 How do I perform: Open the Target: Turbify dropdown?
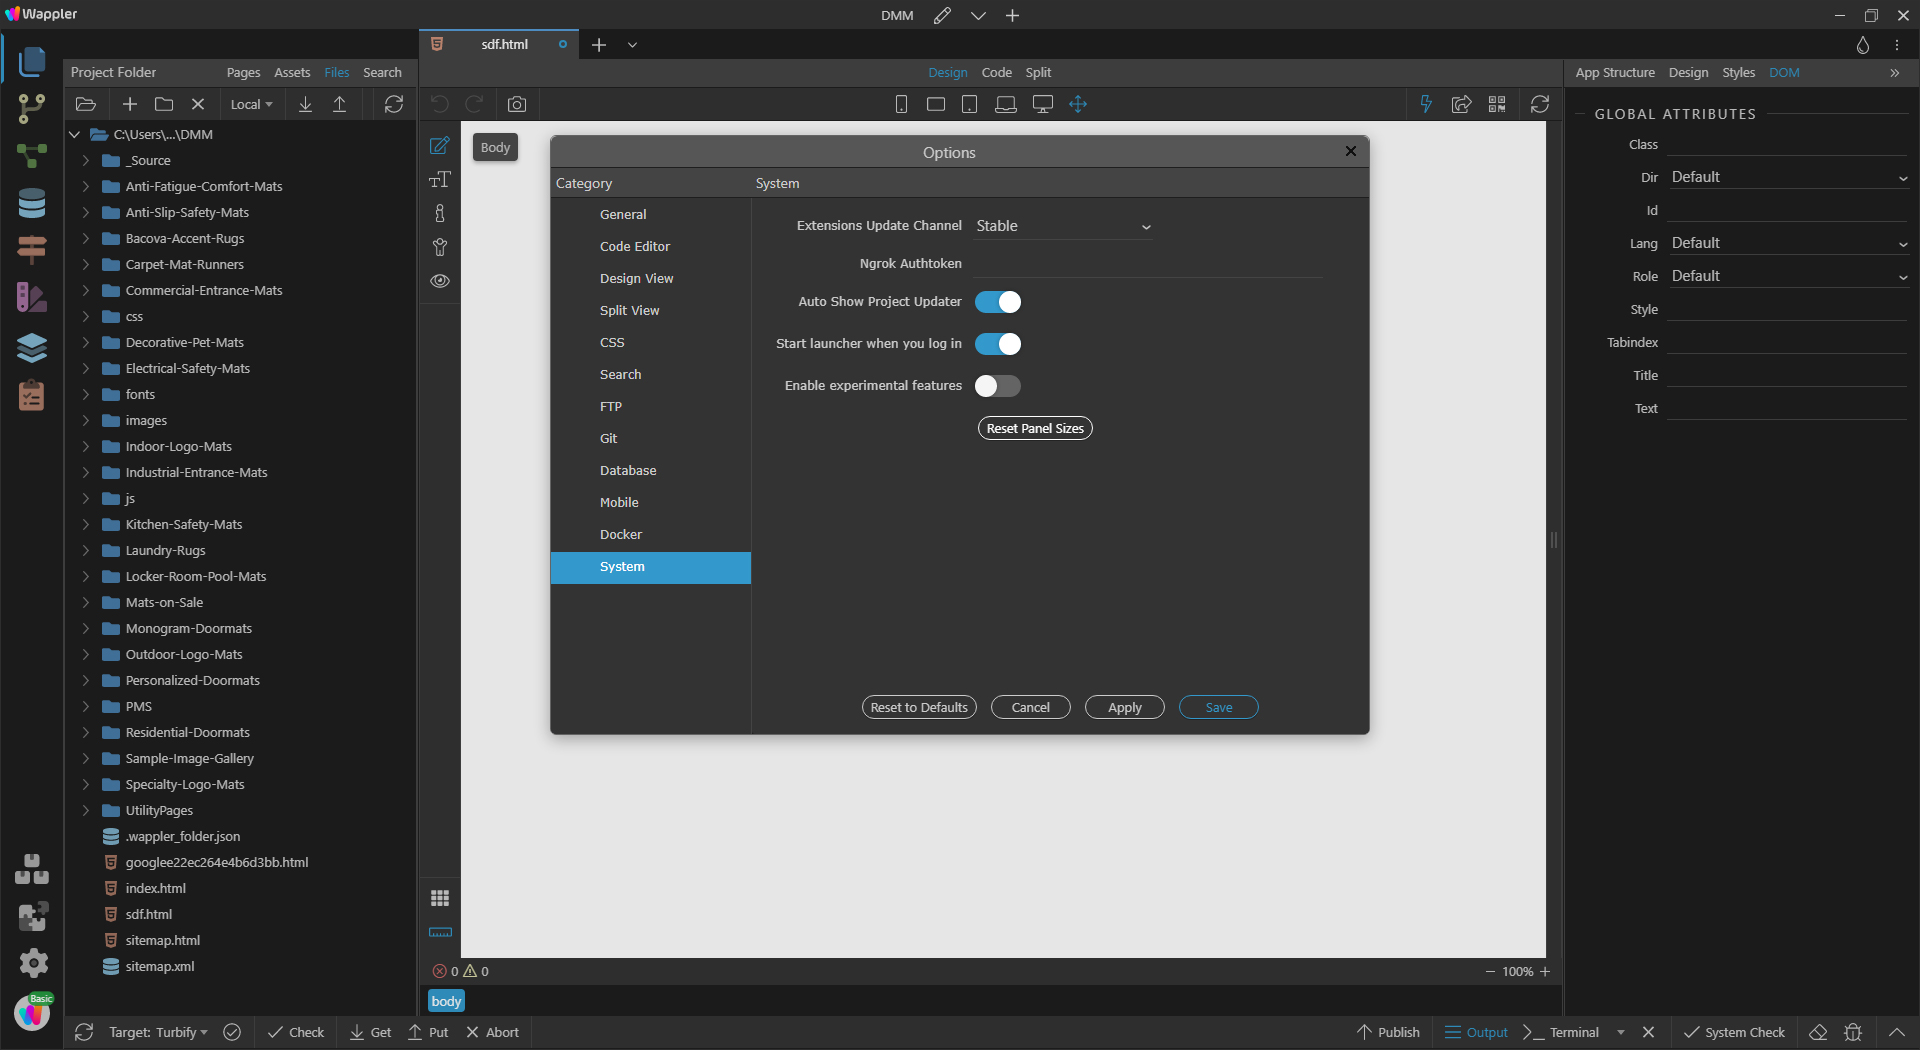coord(158,1032)
